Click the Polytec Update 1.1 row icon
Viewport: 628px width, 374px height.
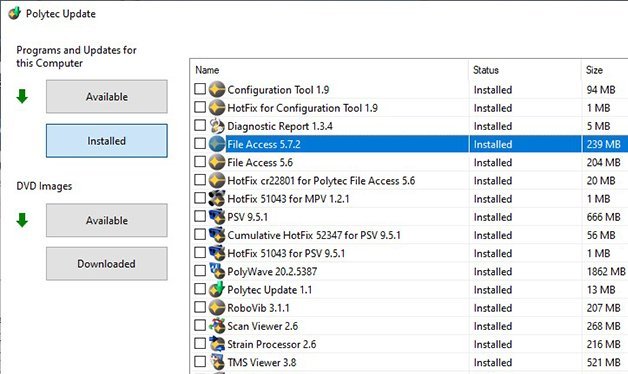coord(217,290)
